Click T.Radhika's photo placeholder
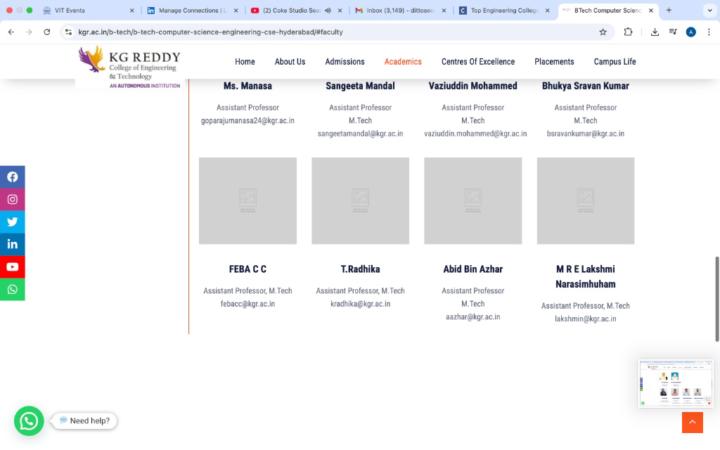Screen dimensions: 720x450 click(360, 201)
